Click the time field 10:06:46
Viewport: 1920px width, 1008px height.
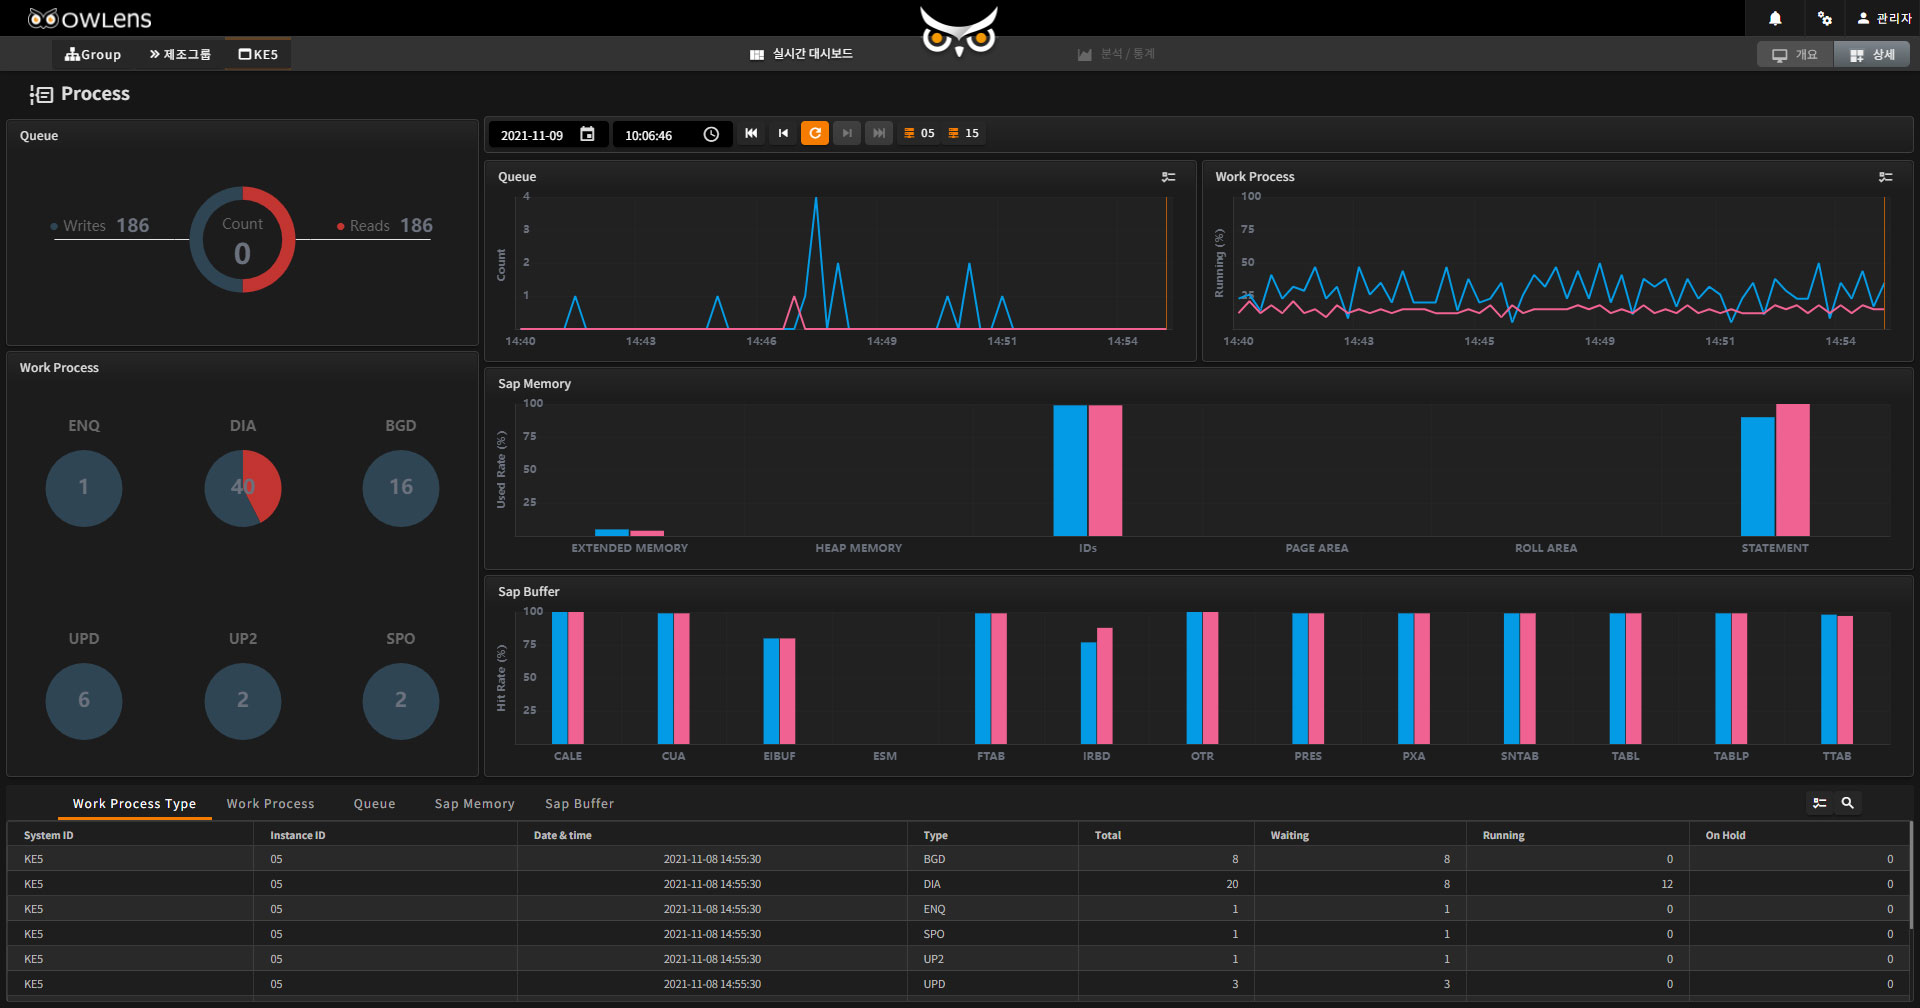pyautogui.click(x=649, y=135)
